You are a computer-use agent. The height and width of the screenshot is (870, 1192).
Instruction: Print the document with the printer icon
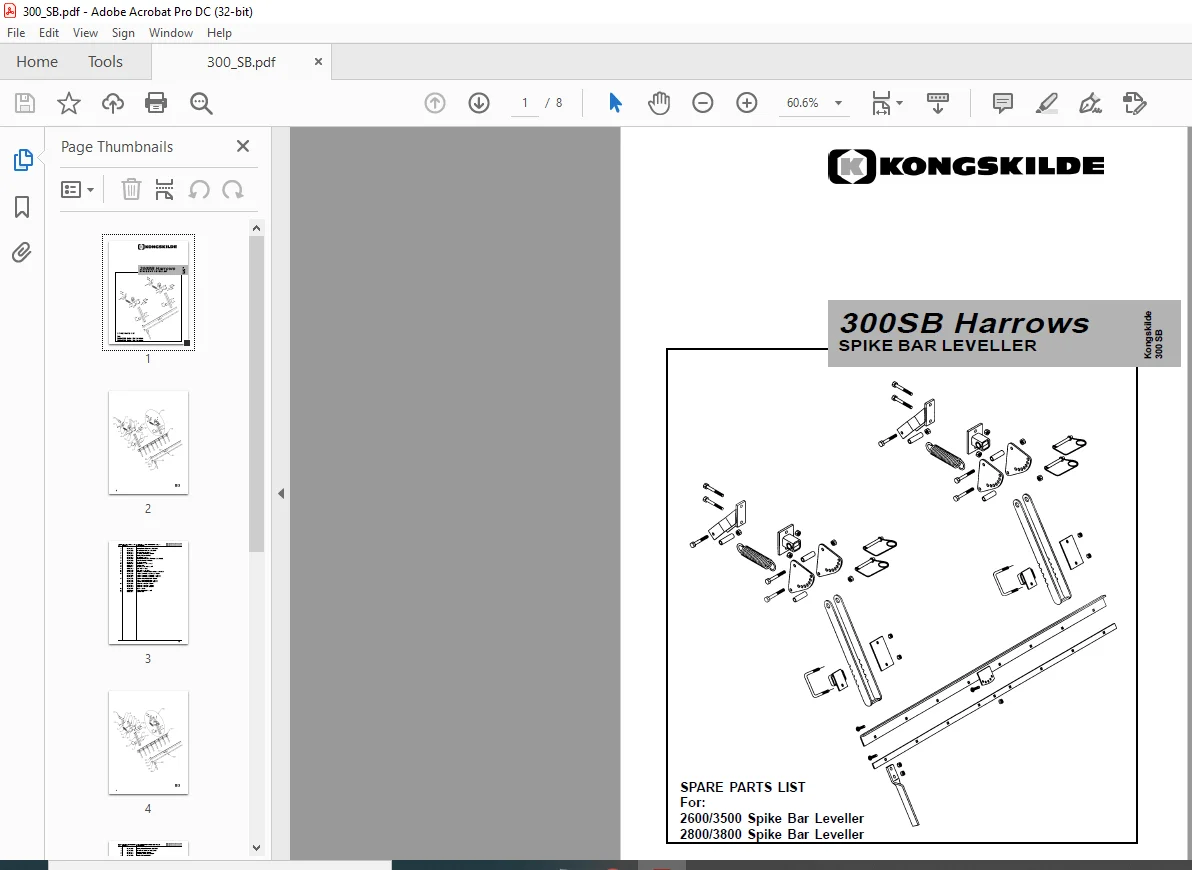[x=156, y=103]
